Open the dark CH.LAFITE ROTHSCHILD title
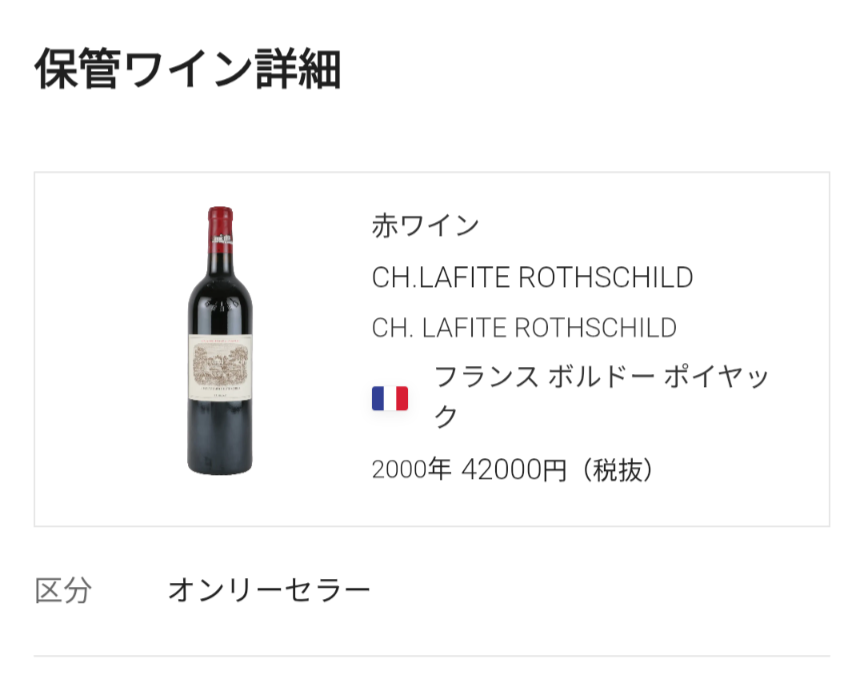The width and height of the screenshot is (864, 674). click(x=532, y=277)
